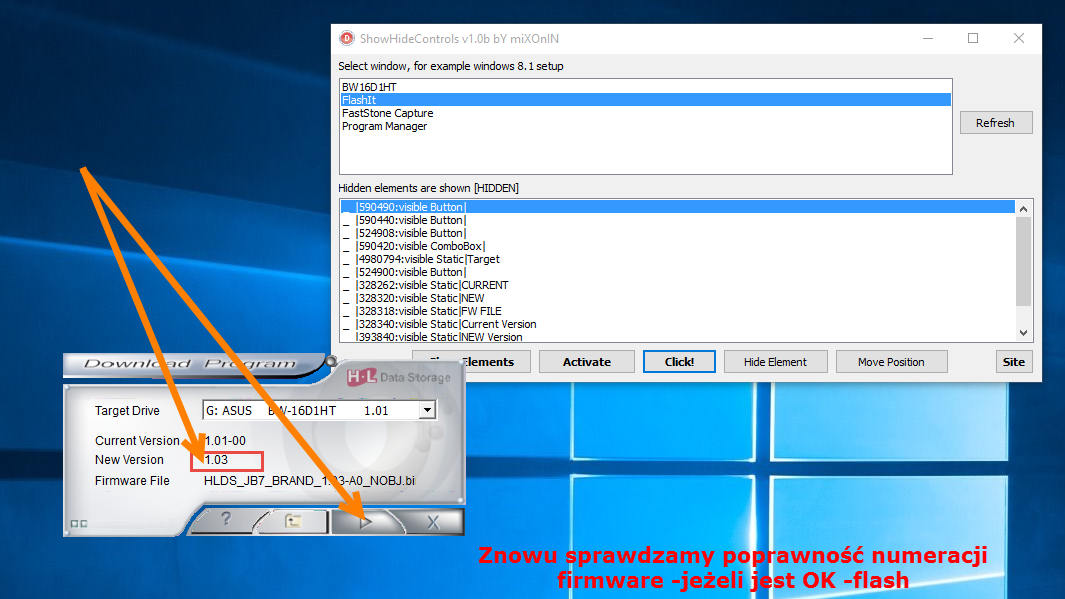1065x599 pixels.
Task: Select element 524900:visible Button
Action: coord(677,272)
